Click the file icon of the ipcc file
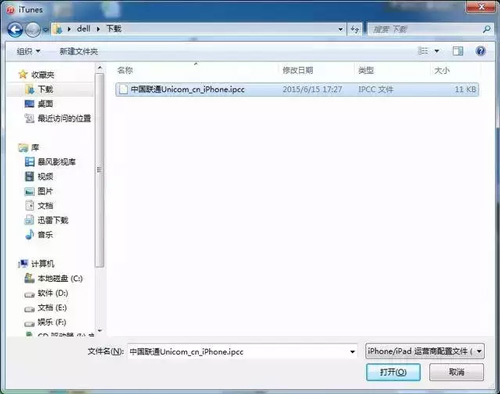The height and width of the screenshot is (394, 500). [x=123, y=89]
